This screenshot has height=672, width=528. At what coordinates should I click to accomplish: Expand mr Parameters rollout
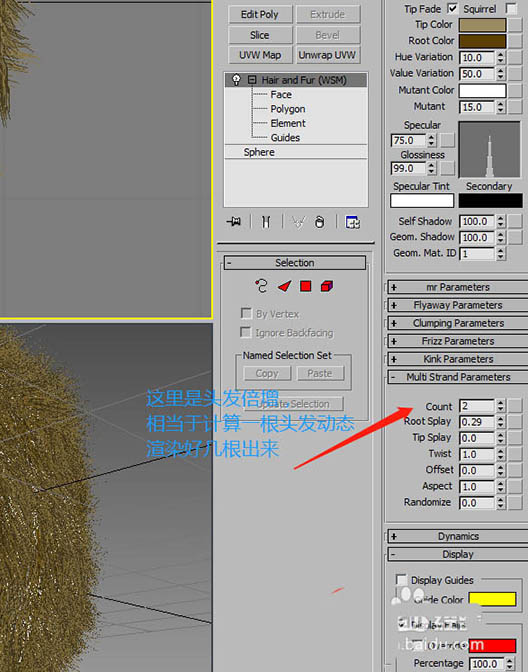point(458,287)
